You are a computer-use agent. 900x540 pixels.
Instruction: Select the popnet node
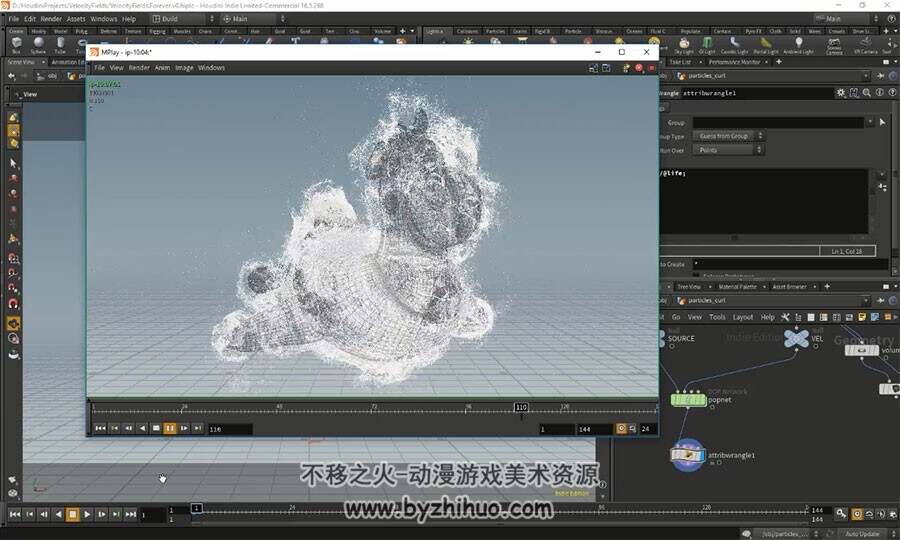point(688,399)
